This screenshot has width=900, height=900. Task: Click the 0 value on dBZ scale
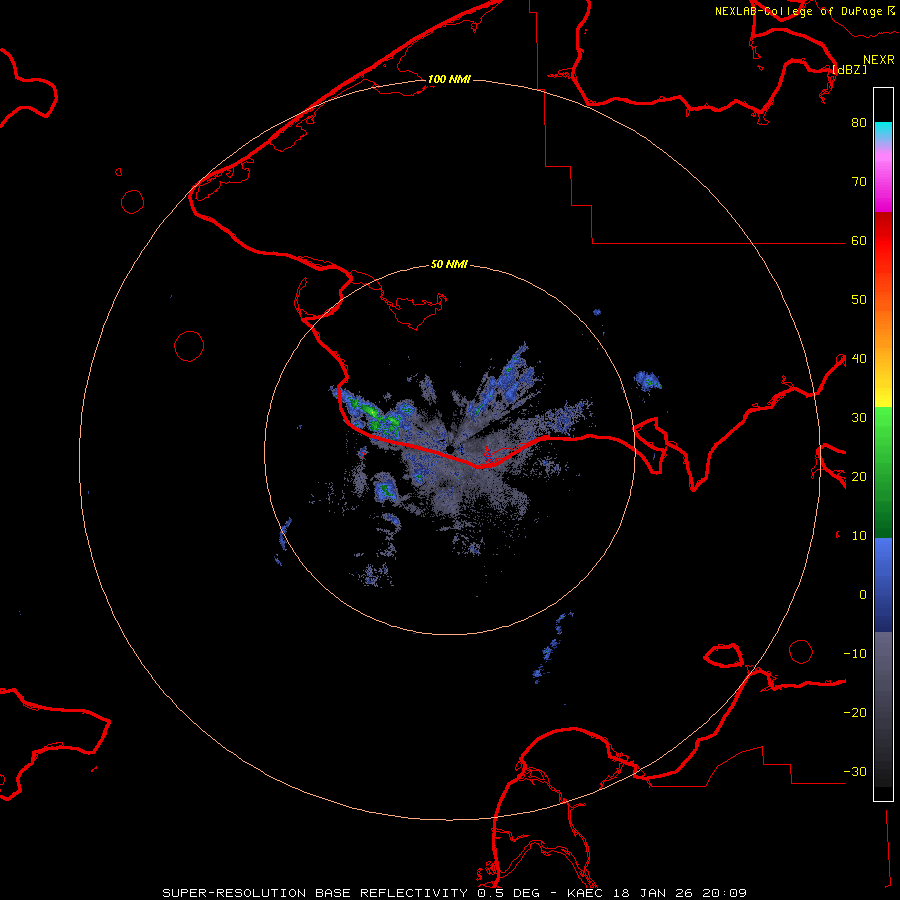(x=863, y=595)
